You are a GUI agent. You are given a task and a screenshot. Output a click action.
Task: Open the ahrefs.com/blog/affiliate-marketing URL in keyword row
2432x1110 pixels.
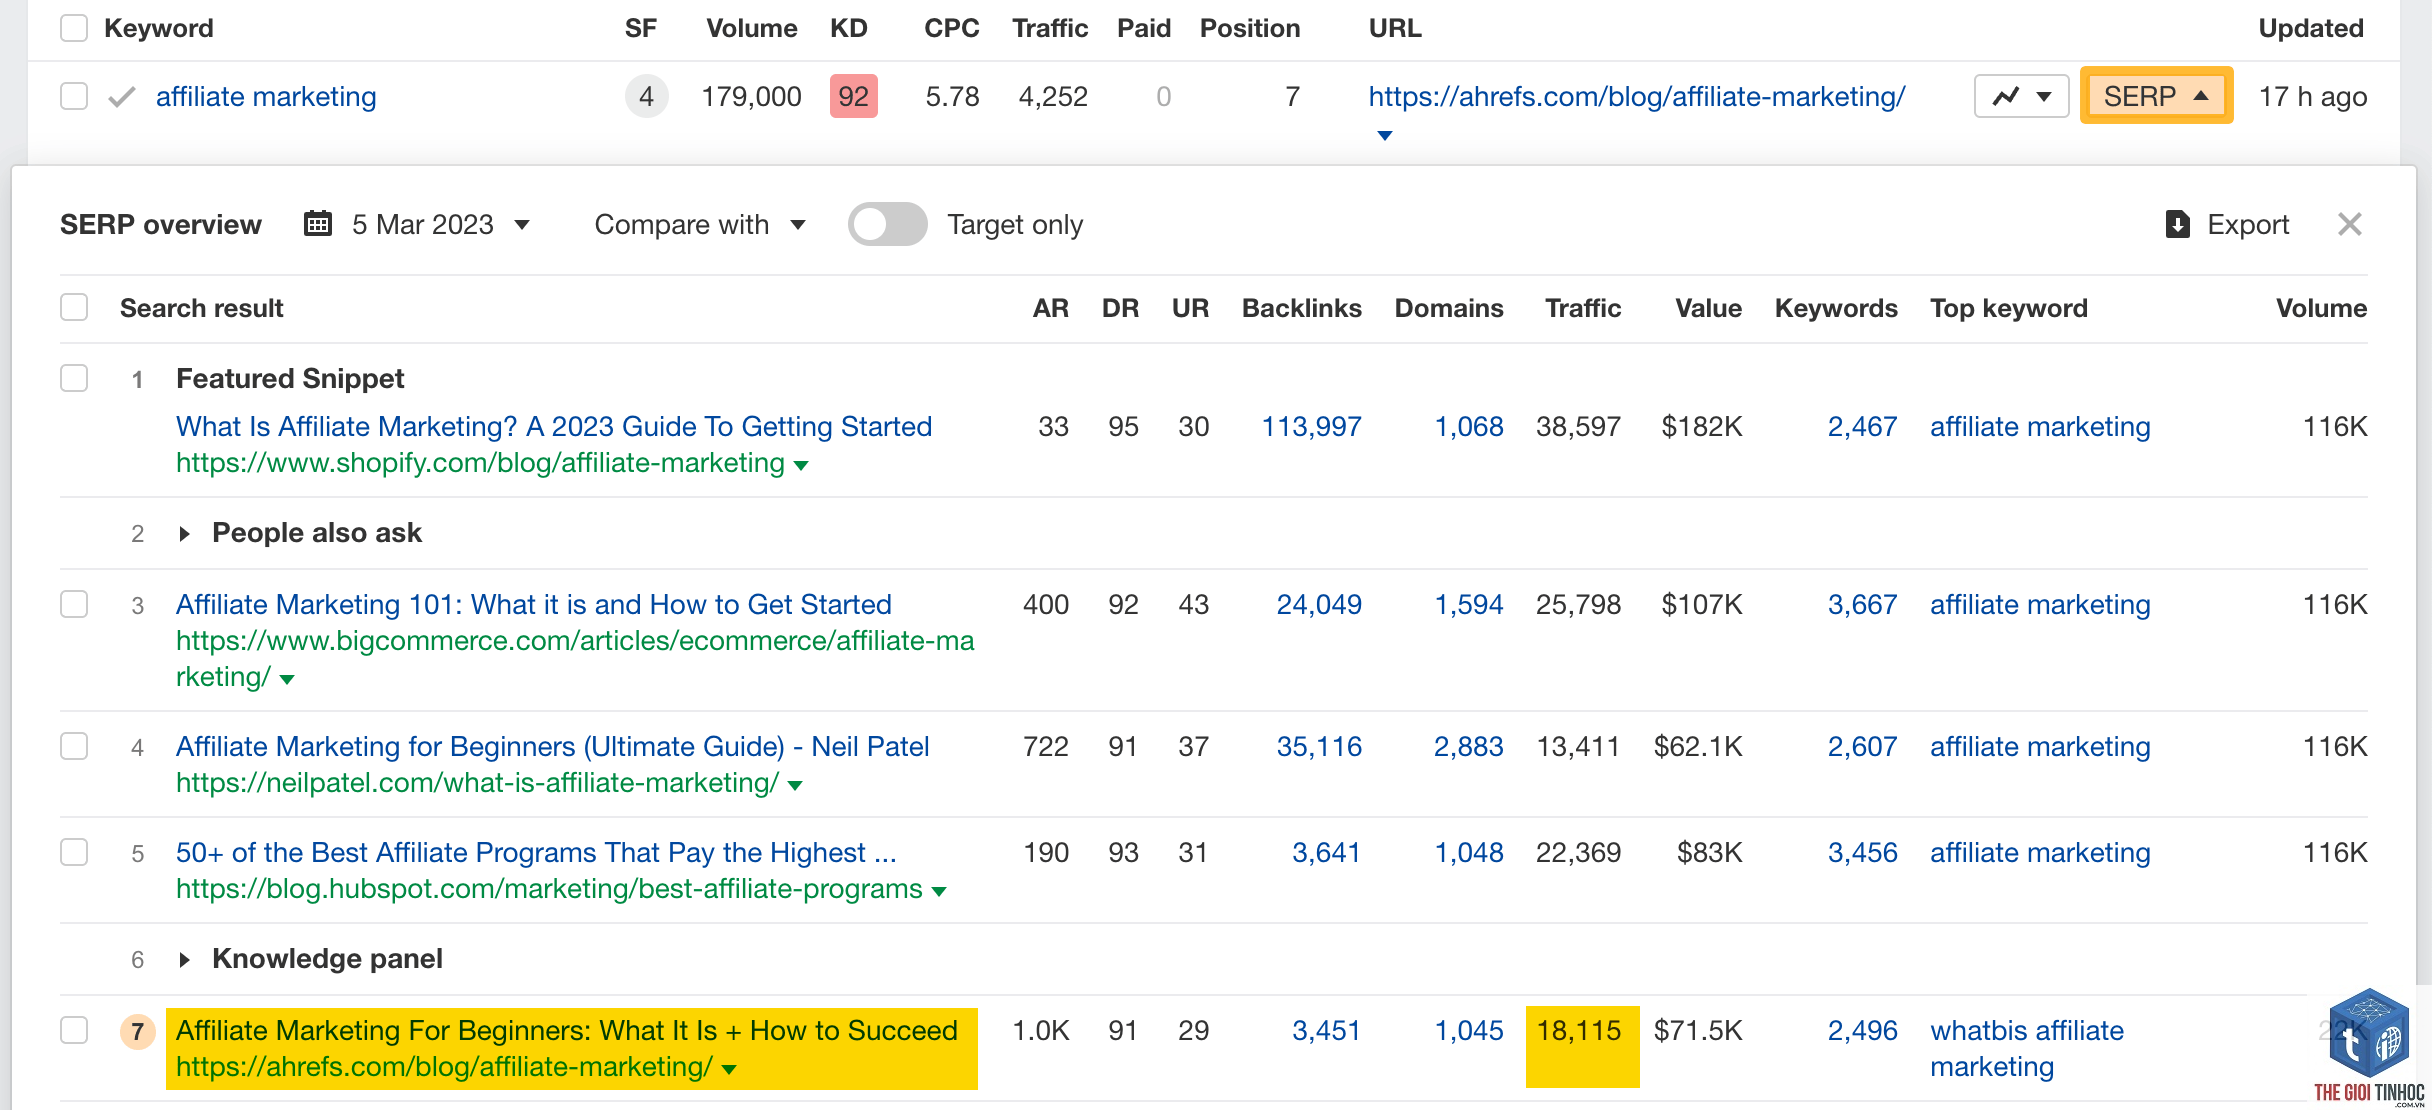click(1637, 97)
